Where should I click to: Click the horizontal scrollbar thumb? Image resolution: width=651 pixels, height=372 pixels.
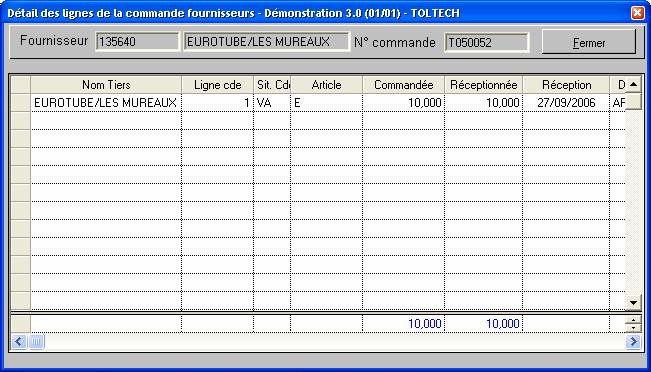(36, 342)
